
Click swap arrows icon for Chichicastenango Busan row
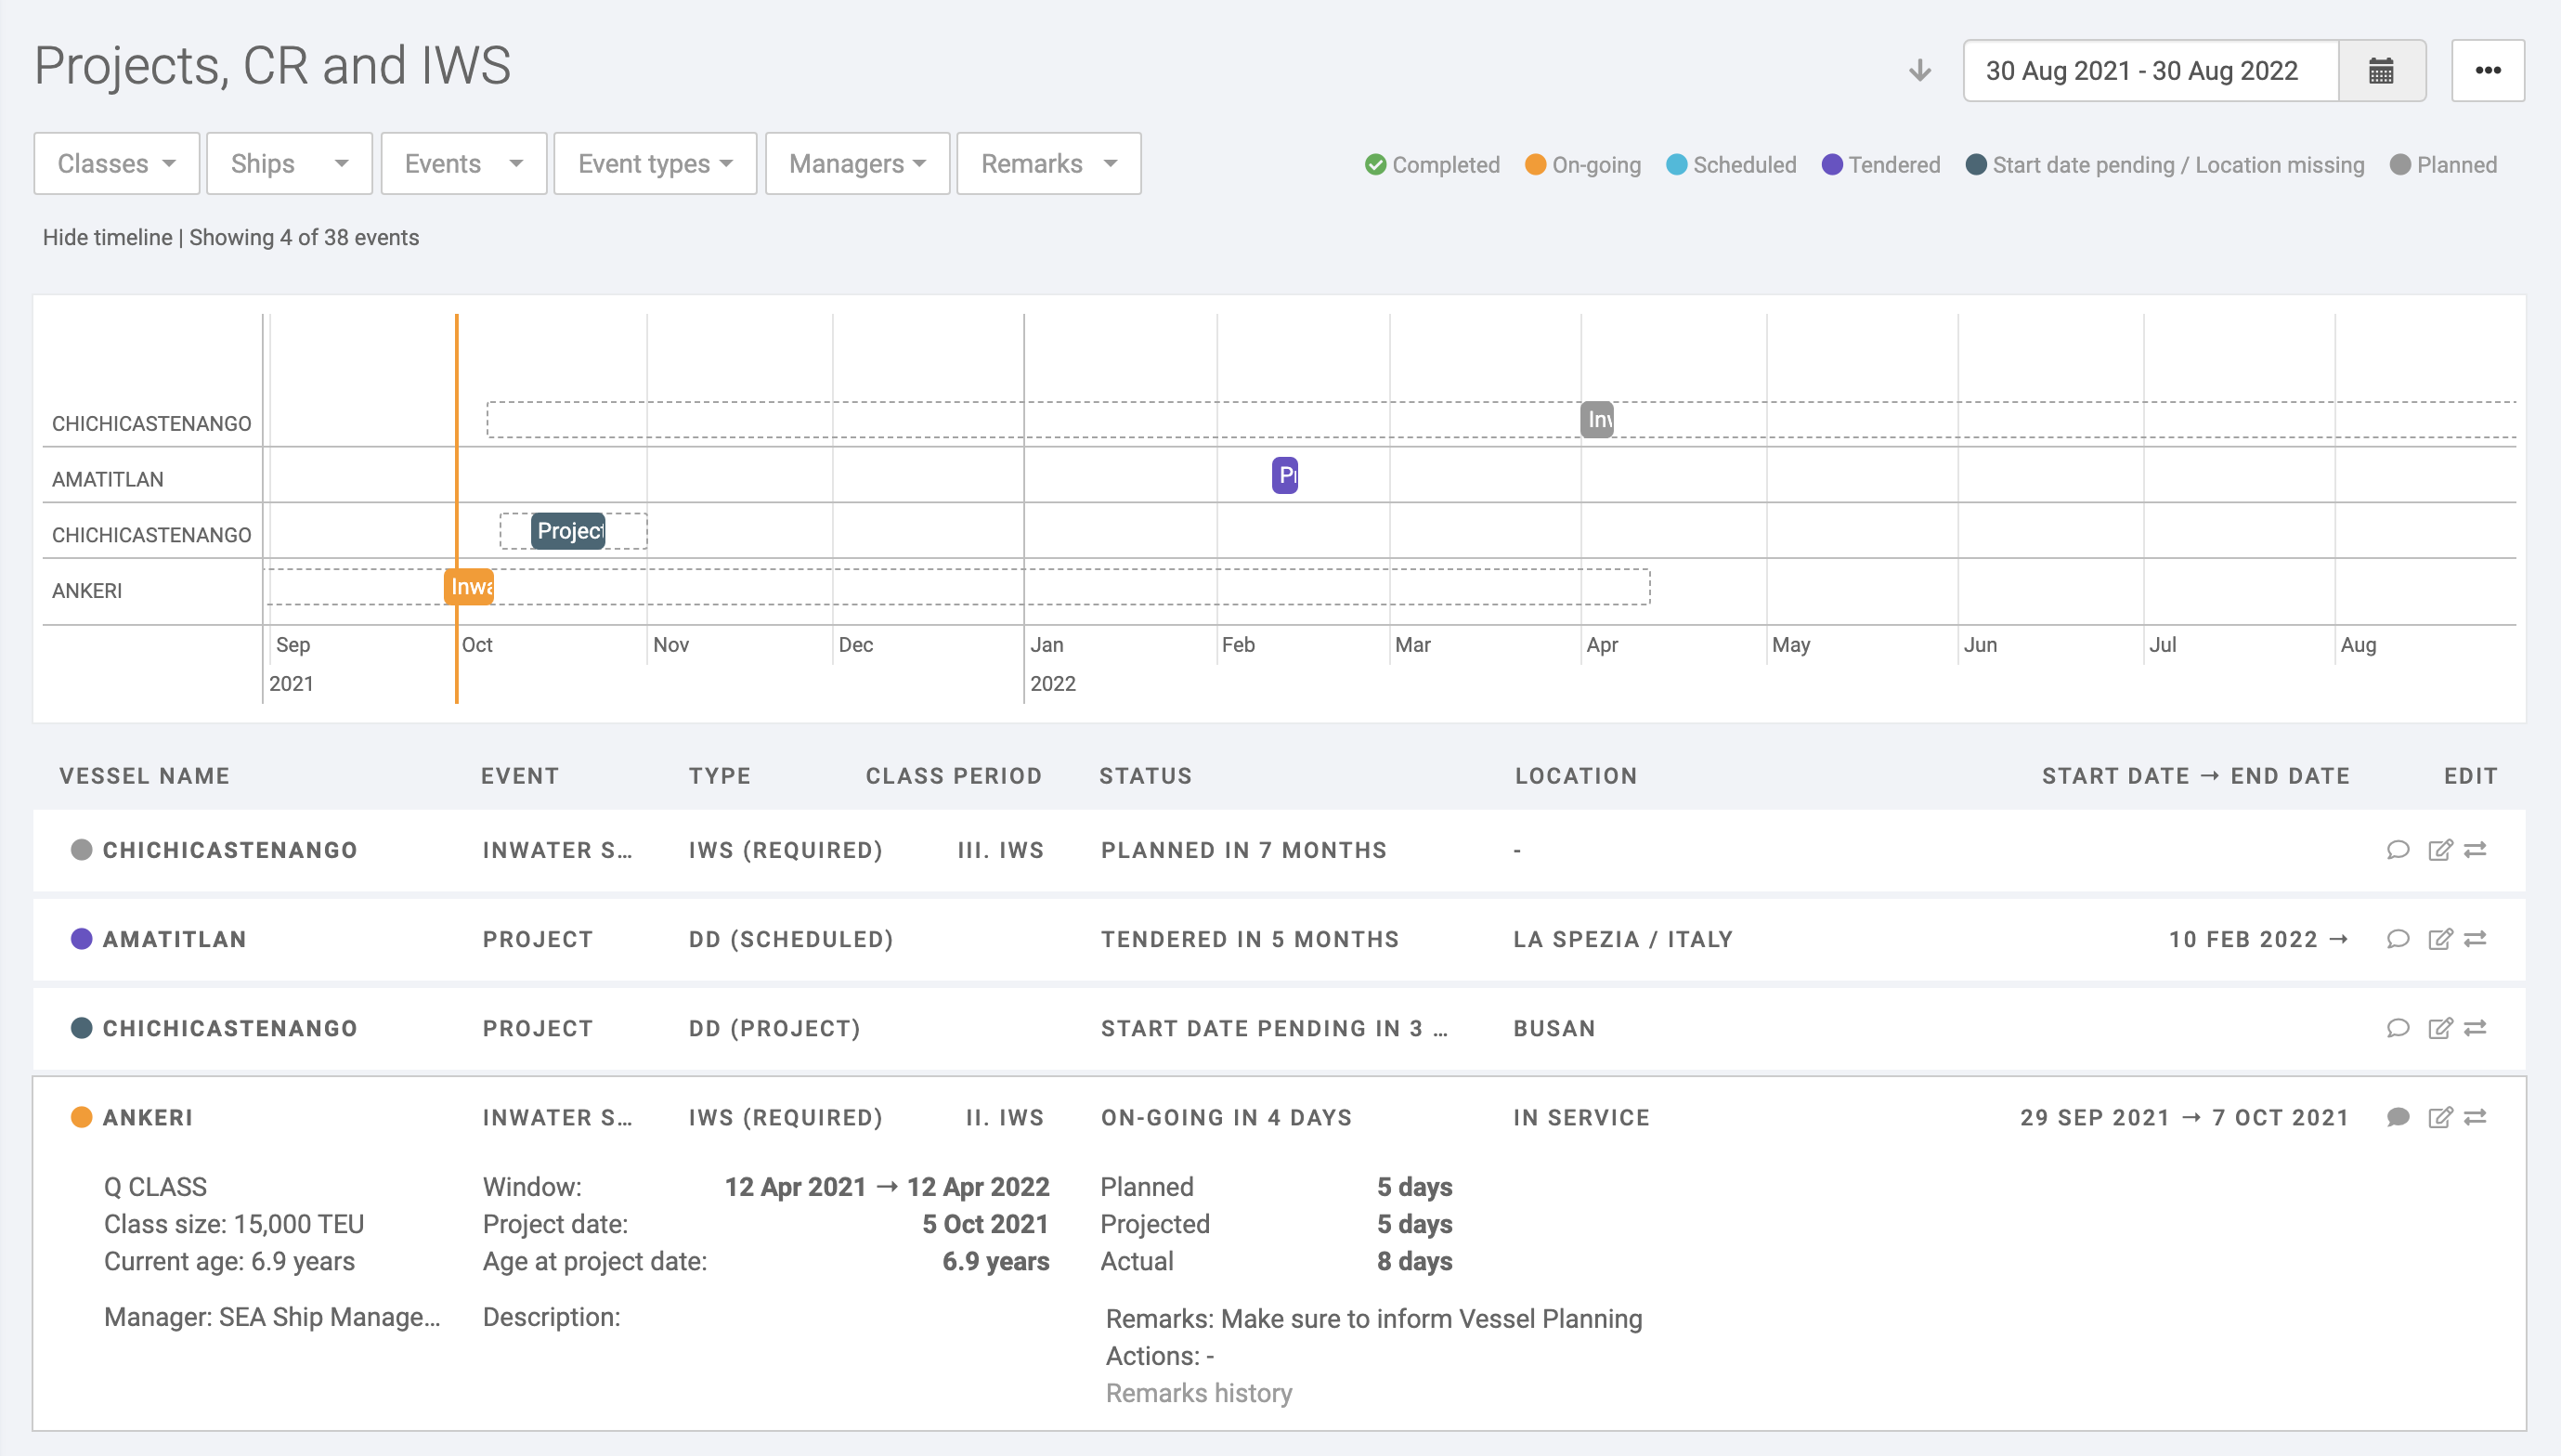(x=2475, y=1028)
